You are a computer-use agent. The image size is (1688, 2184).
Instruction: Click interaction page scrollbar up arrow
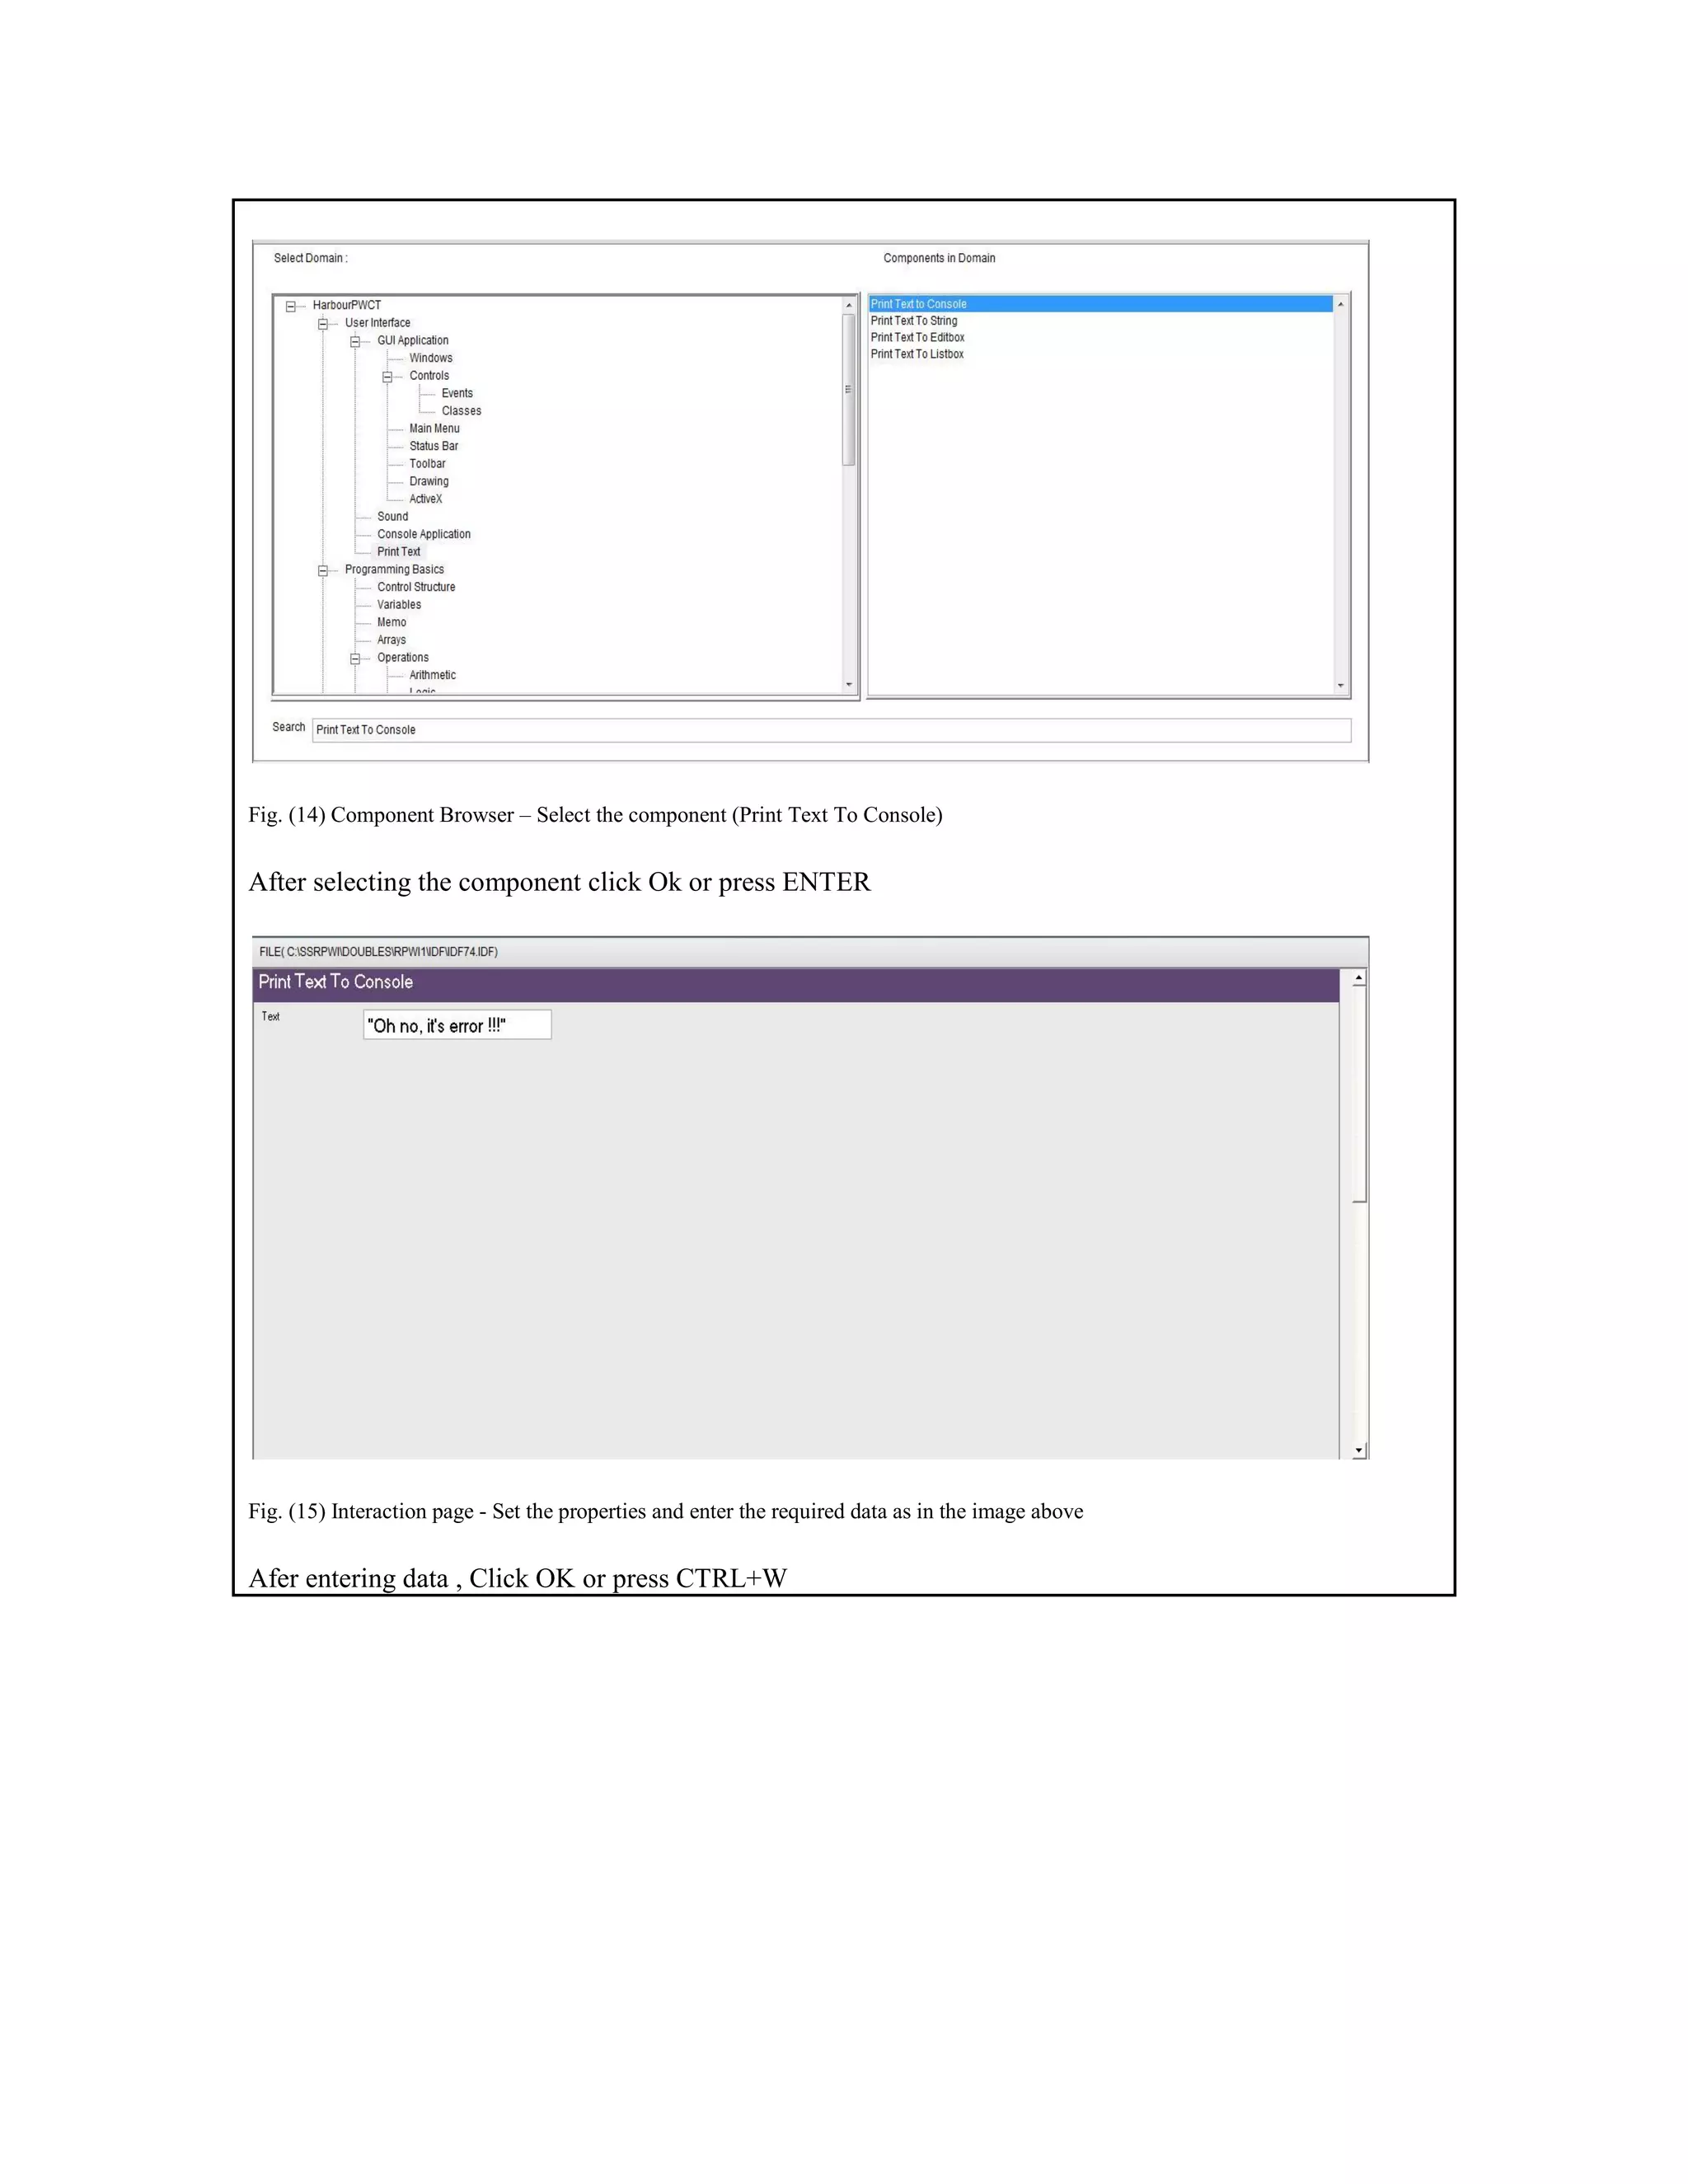coord(1359,978)
